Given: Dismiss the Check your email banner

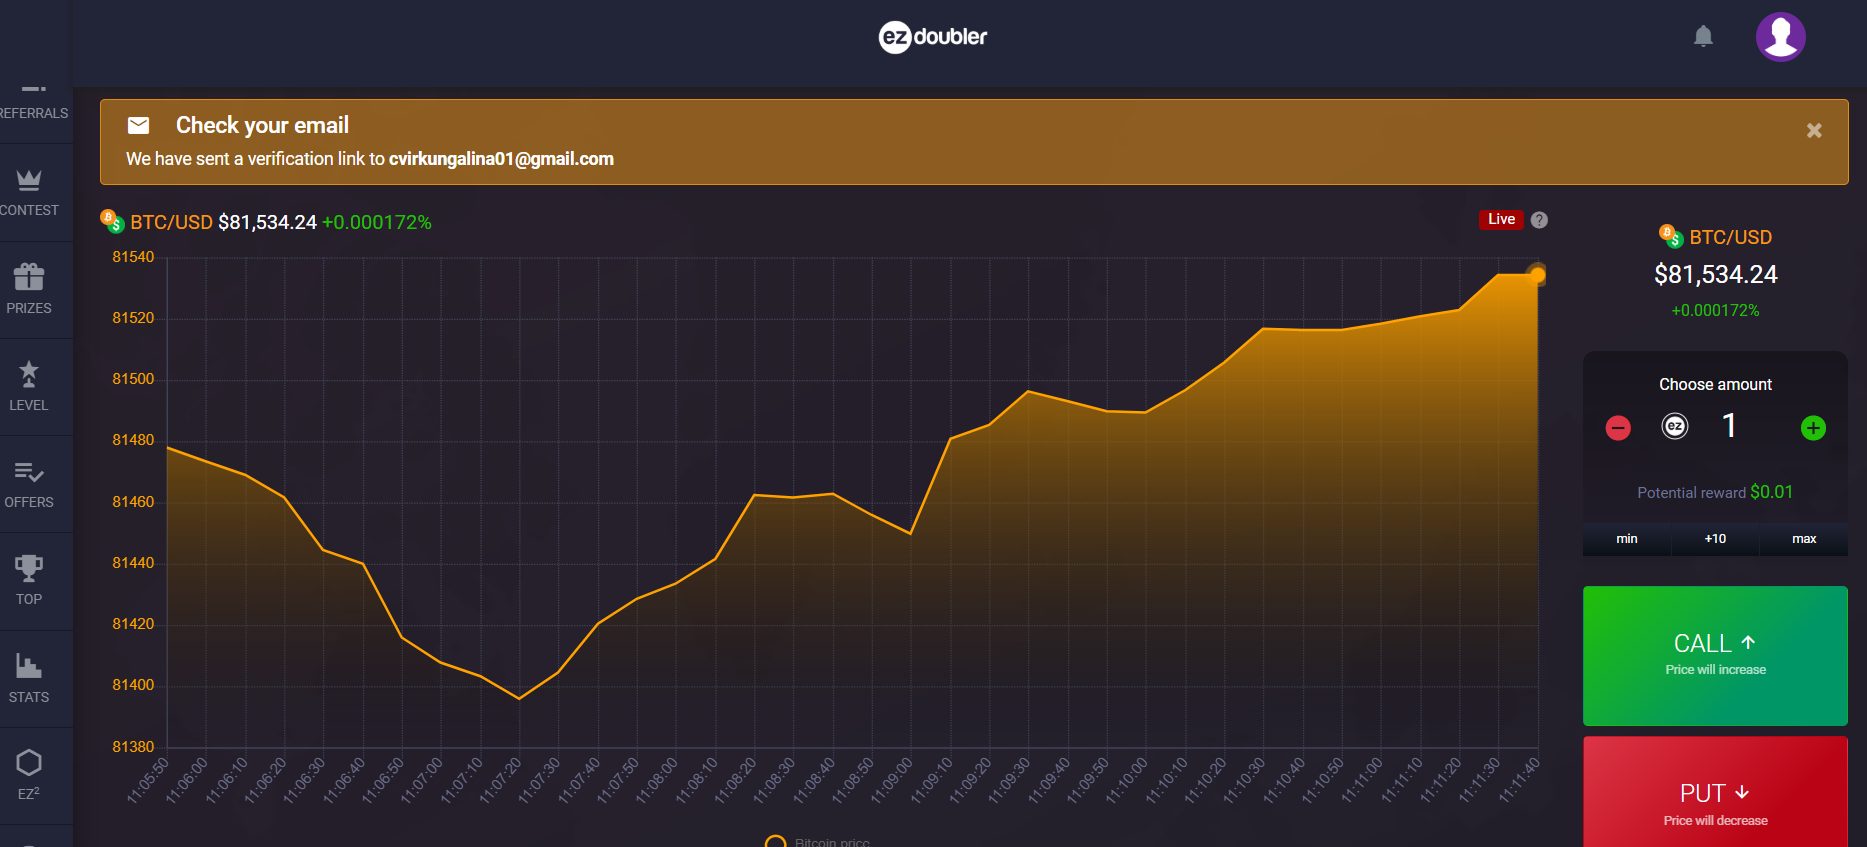Looking at the screenshot, I should (x=1814, y=130).
